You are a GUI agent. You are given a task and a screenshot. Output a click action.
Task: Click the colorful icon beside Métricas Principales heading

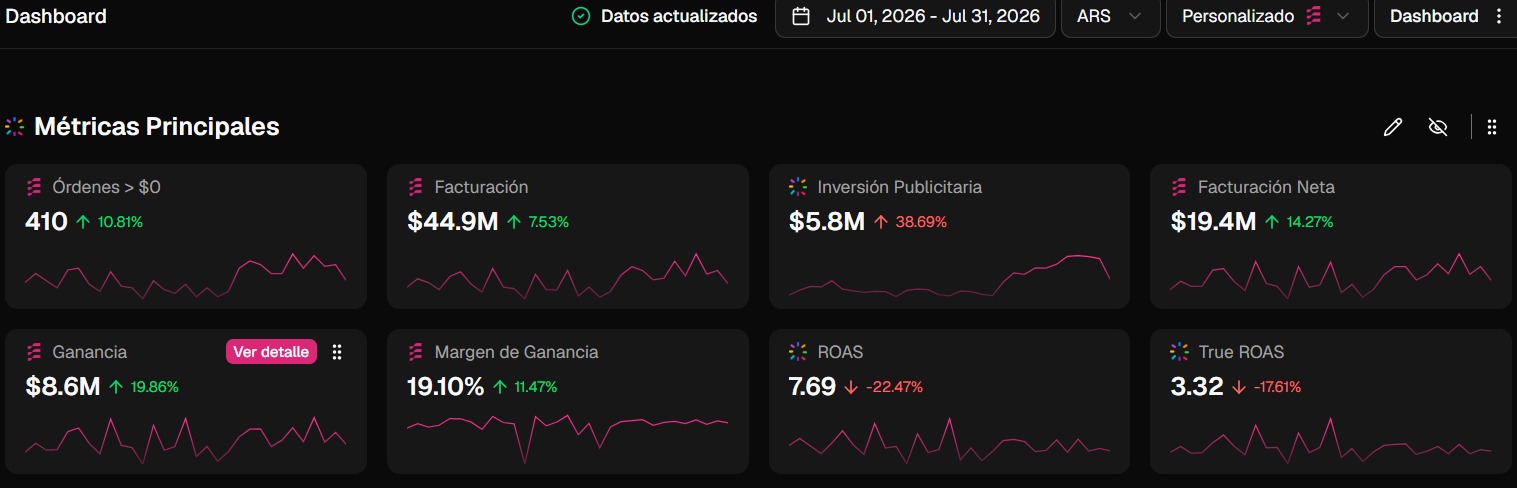[x=14, y=127]
